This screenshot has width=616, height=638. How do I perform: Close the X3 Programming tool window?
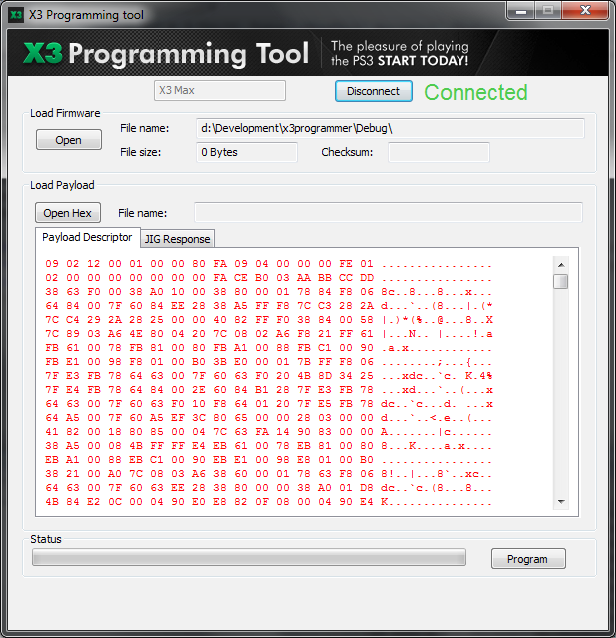point(585,11)
